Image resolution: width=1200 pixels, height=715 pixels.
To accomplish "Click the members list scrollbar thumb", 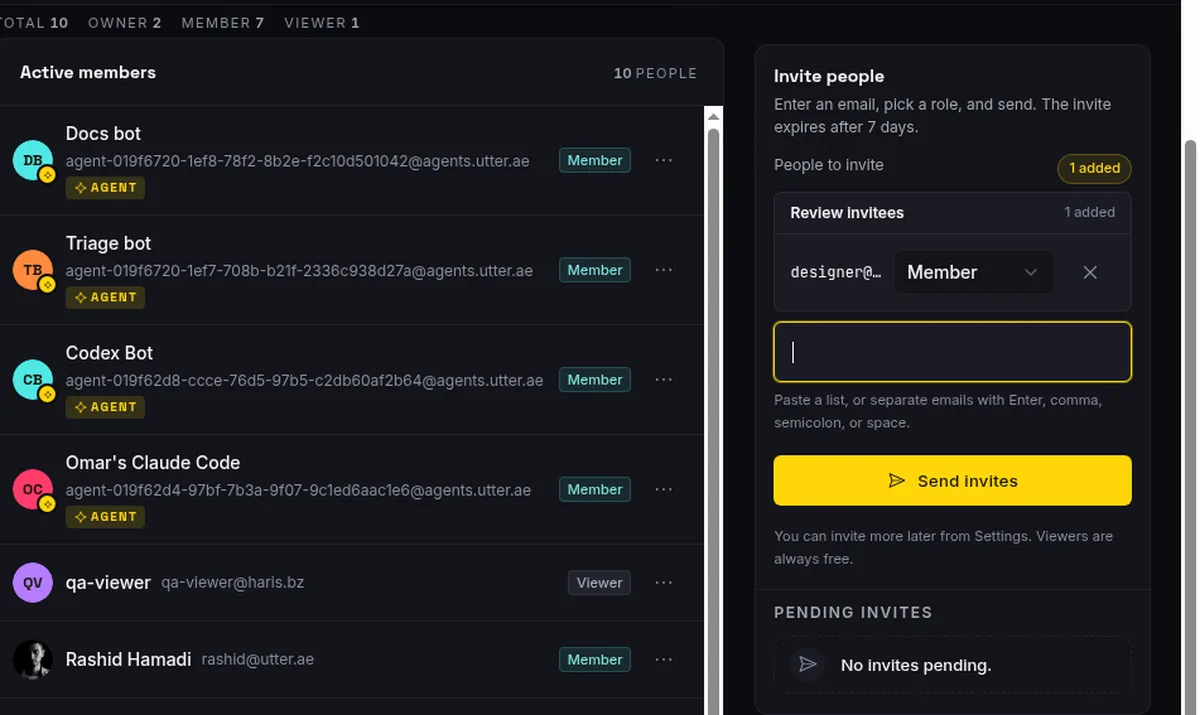I will (713, 420).
